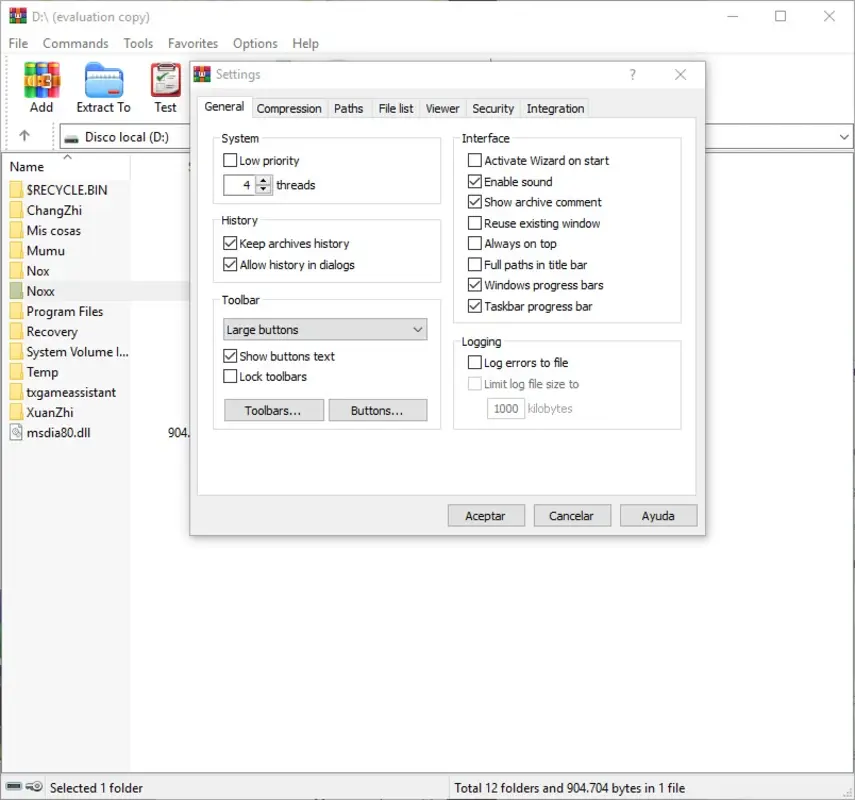Image resolution: width=855 pixels, height=800 pixels.
Task: Click the disk icon in the status bar
Action: coord(13,787)
